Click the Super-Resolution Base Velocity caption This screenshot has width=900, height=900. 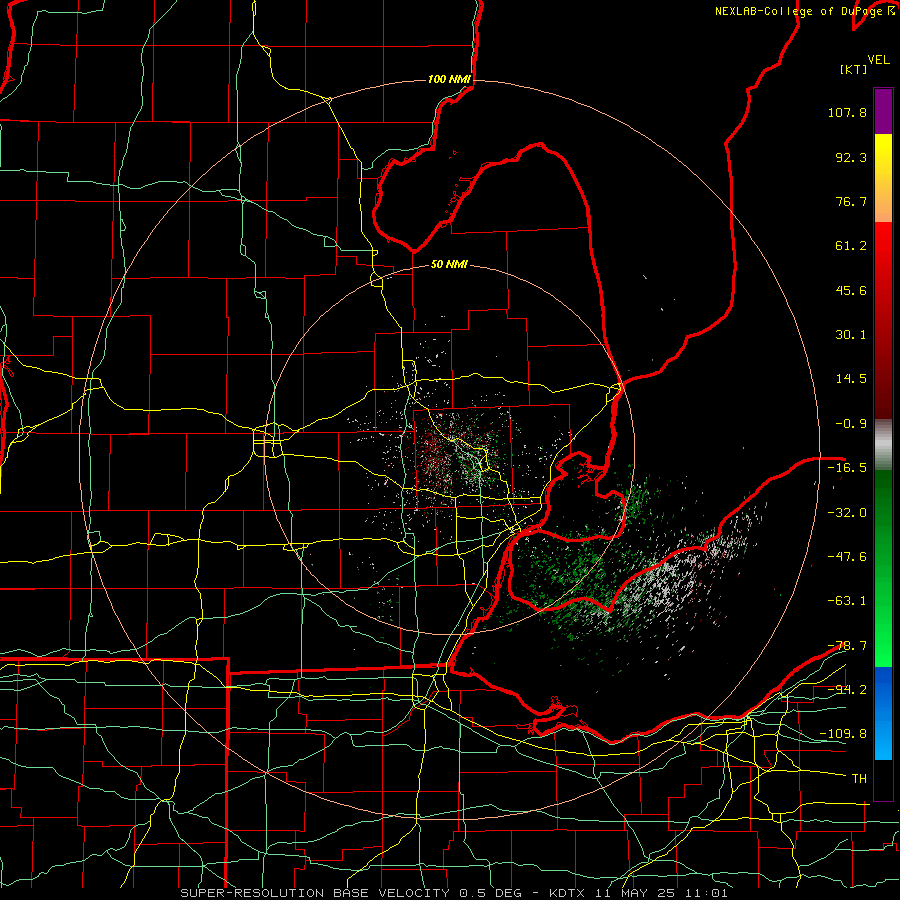(x=454, y=893)
